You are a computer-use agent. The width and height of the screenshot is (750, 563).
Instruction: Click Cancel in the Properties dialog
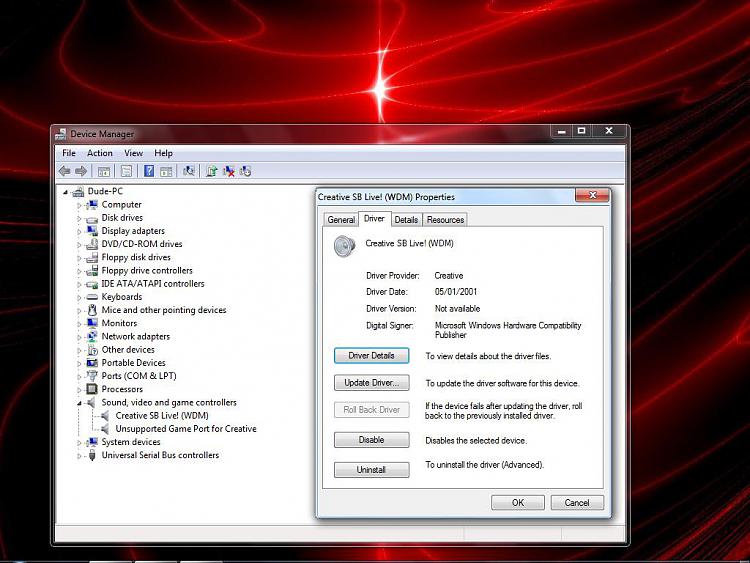pos(577,502)
